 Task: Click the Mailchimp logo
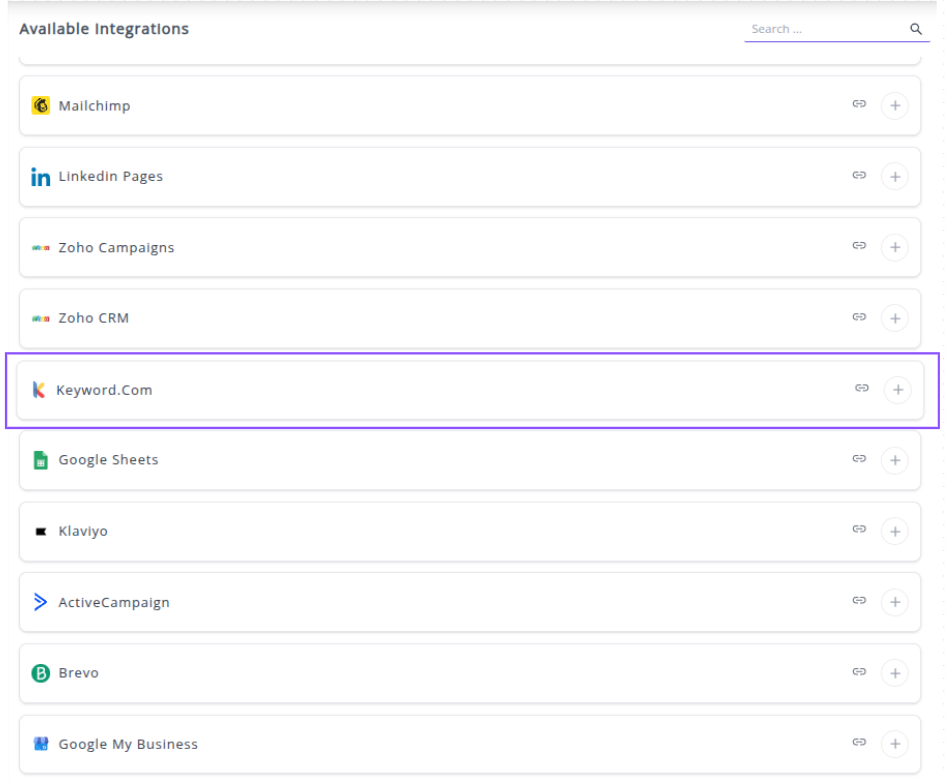(40, 105)
